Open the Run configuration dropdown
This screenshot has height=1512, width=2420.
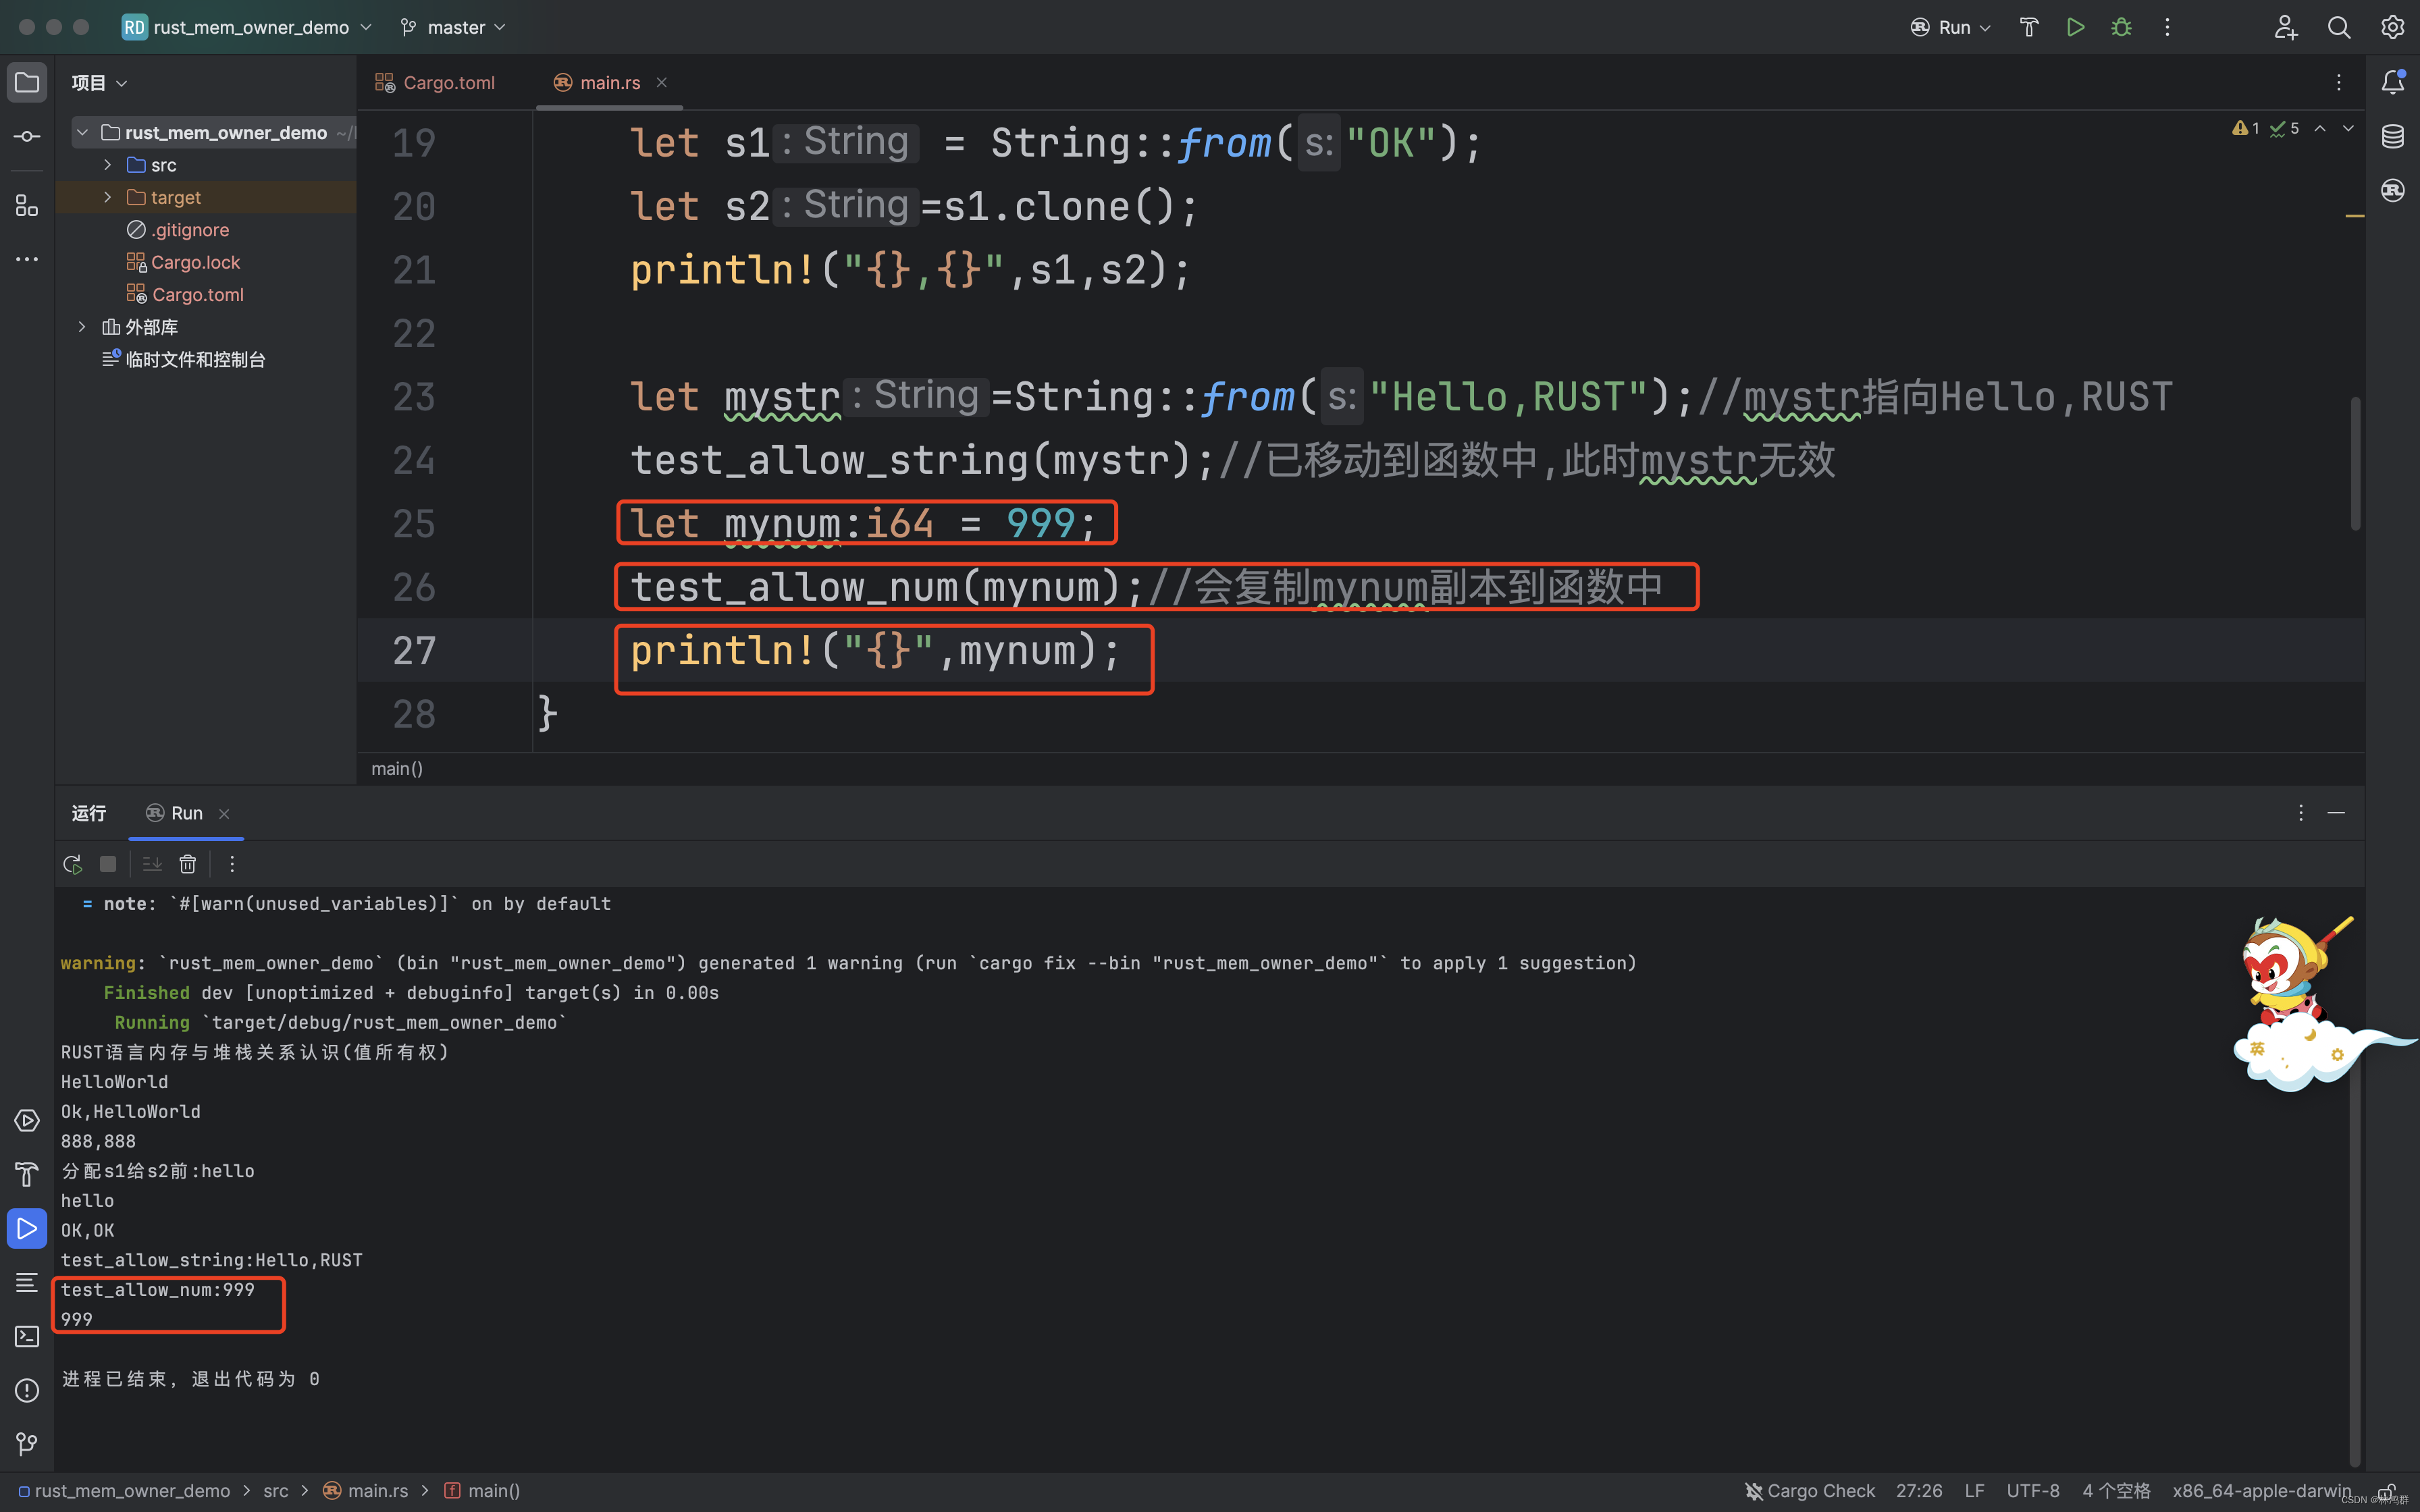pyautogui.click(x=1950, y=27)
